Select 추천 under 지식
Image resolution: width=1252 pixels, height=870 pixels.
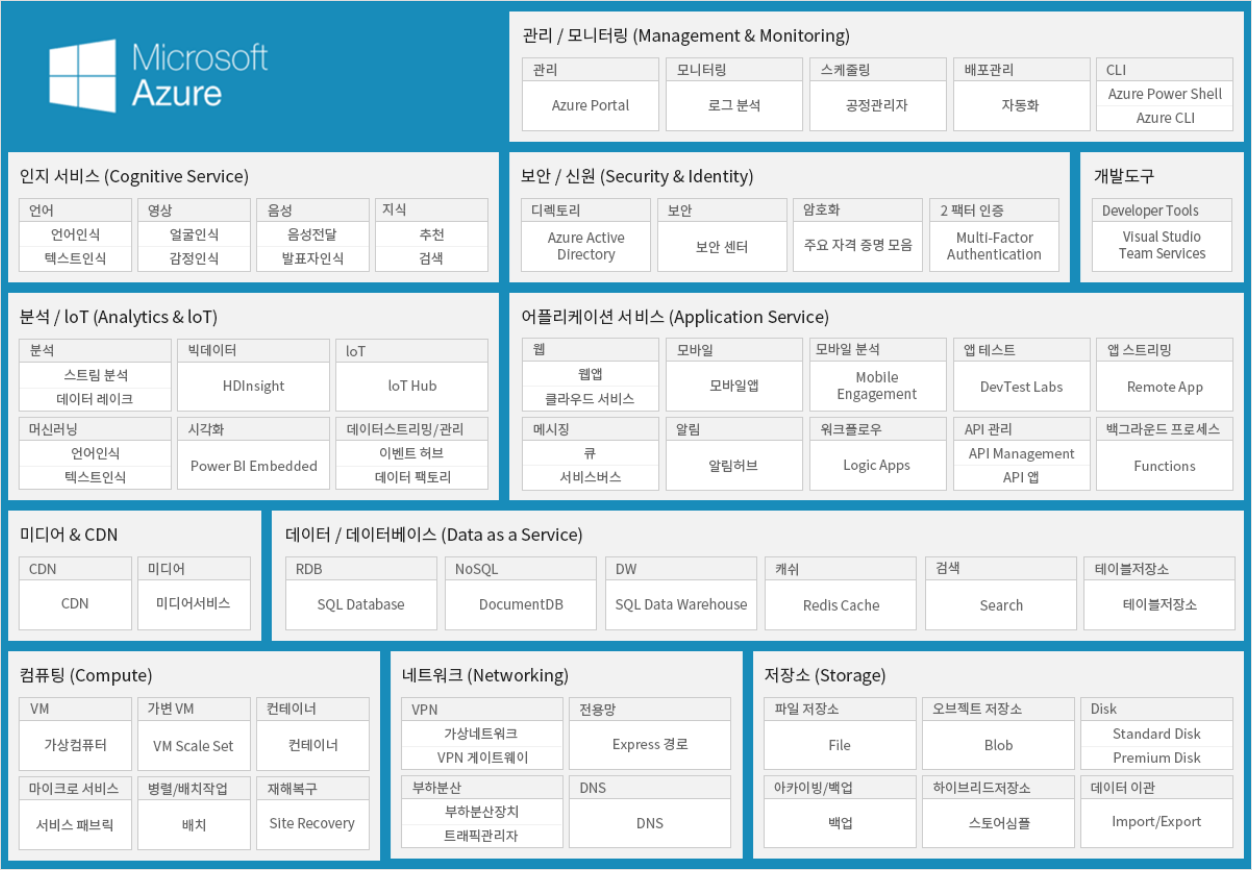click(x=431, y=235)
